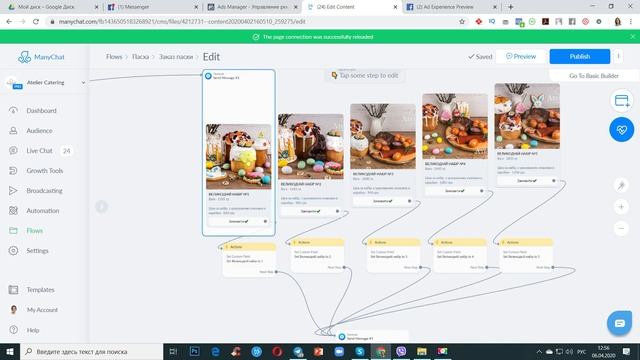Select the Flows folder icon
This screenshot has width=640, height=360.
click(13, 231)
